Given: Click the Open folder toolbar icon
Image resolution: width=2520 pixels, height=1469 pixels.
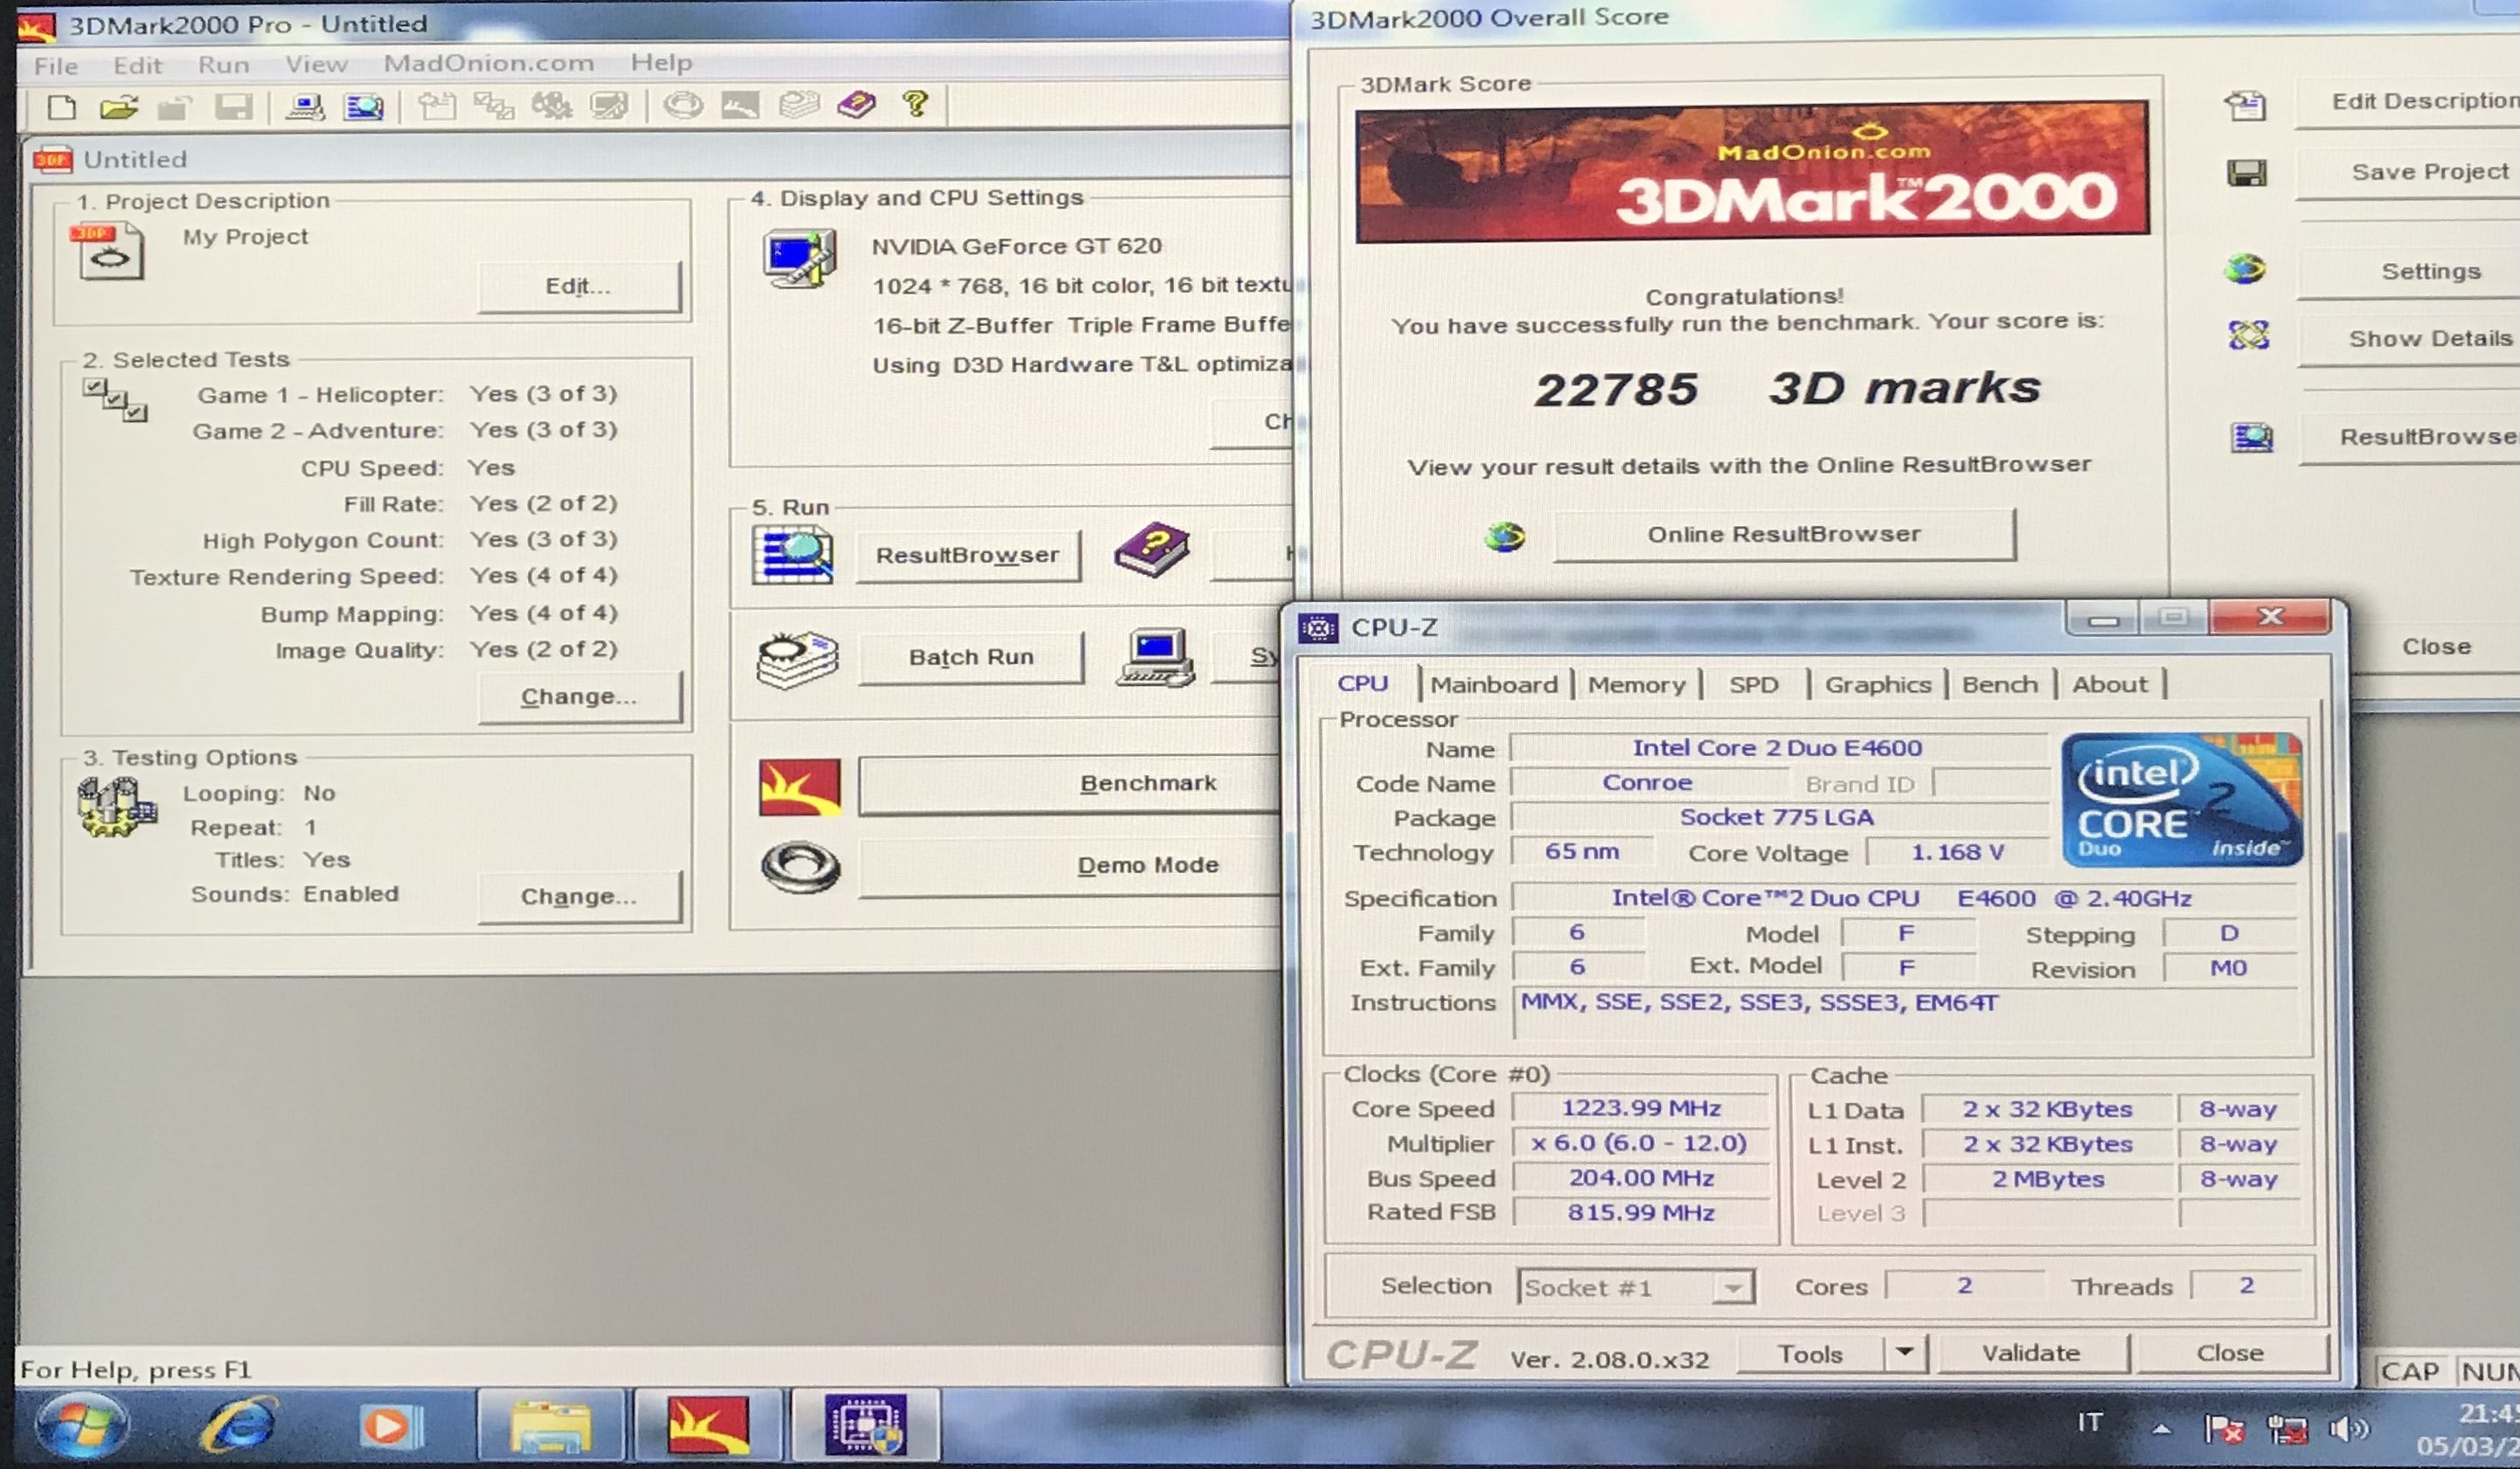Looking at the screenshot, I should [119, 107].
